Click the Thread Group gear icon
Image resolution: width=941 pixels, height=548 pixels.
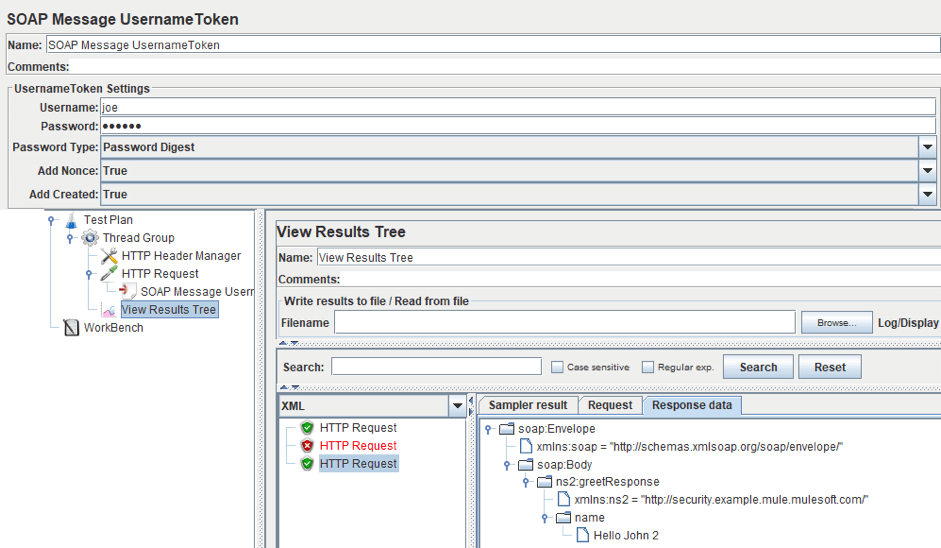tap(89, 238)
